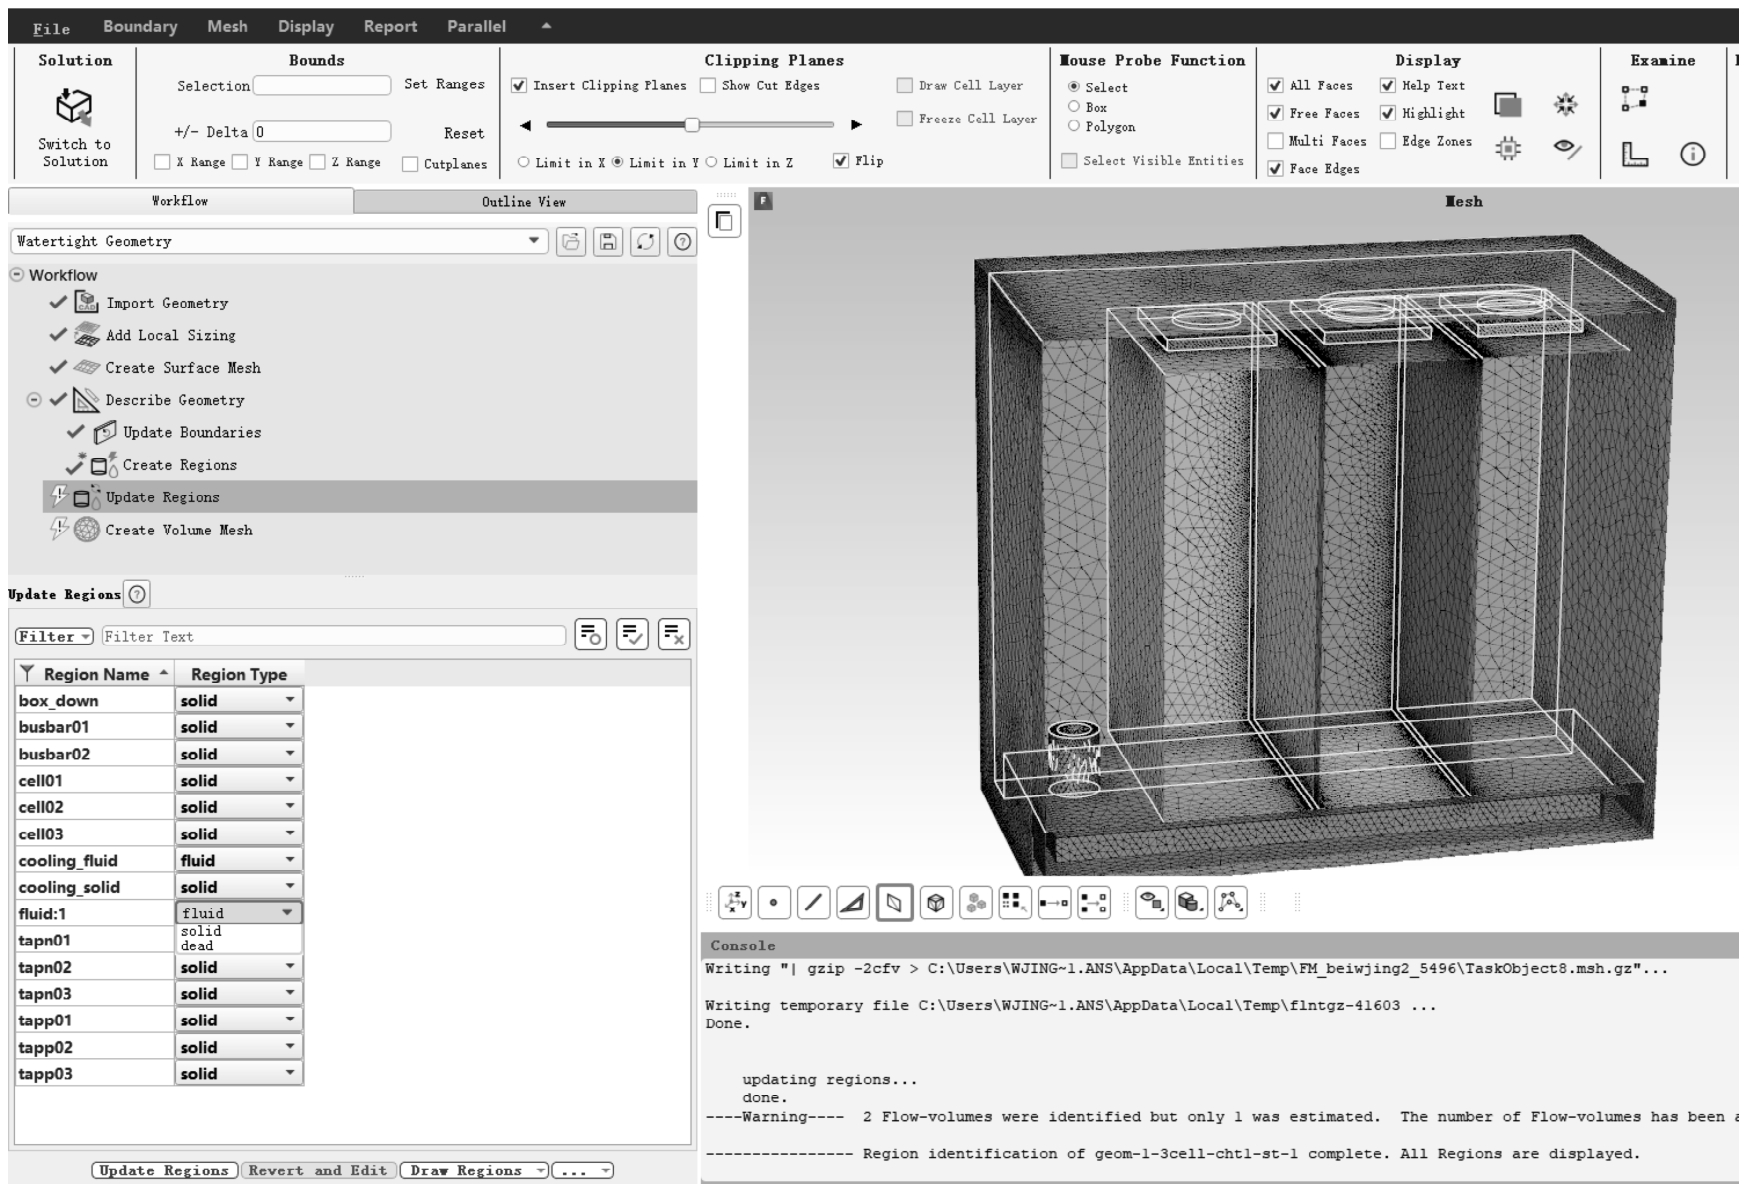The height and width of the screenshot is (1192, 1747).
Task: Open workflow help question mark icon
Action: click(682, 242)
